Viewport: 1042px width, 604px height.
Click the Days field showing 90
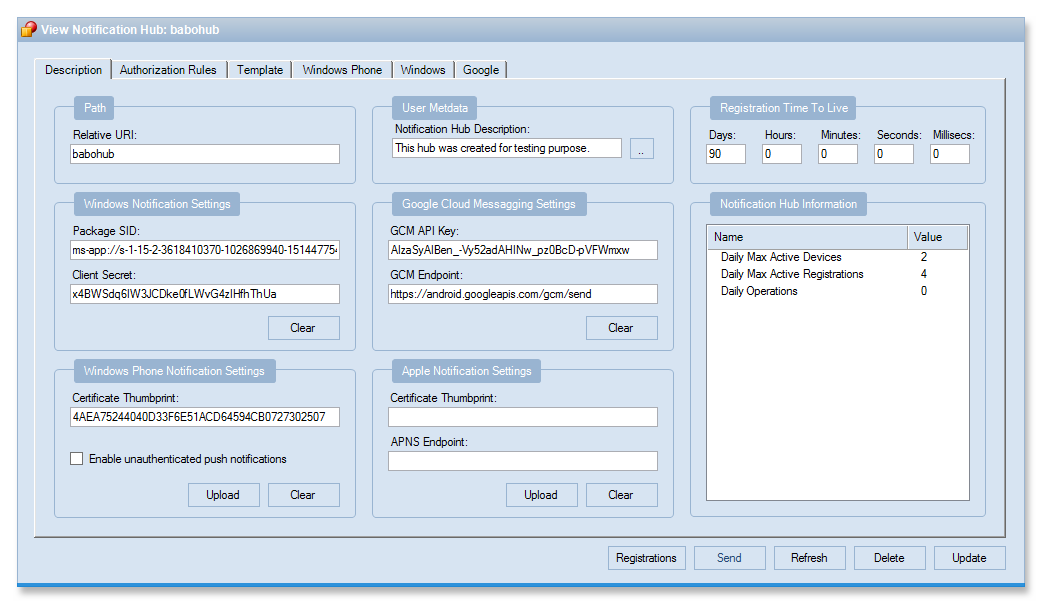[726, 154]
